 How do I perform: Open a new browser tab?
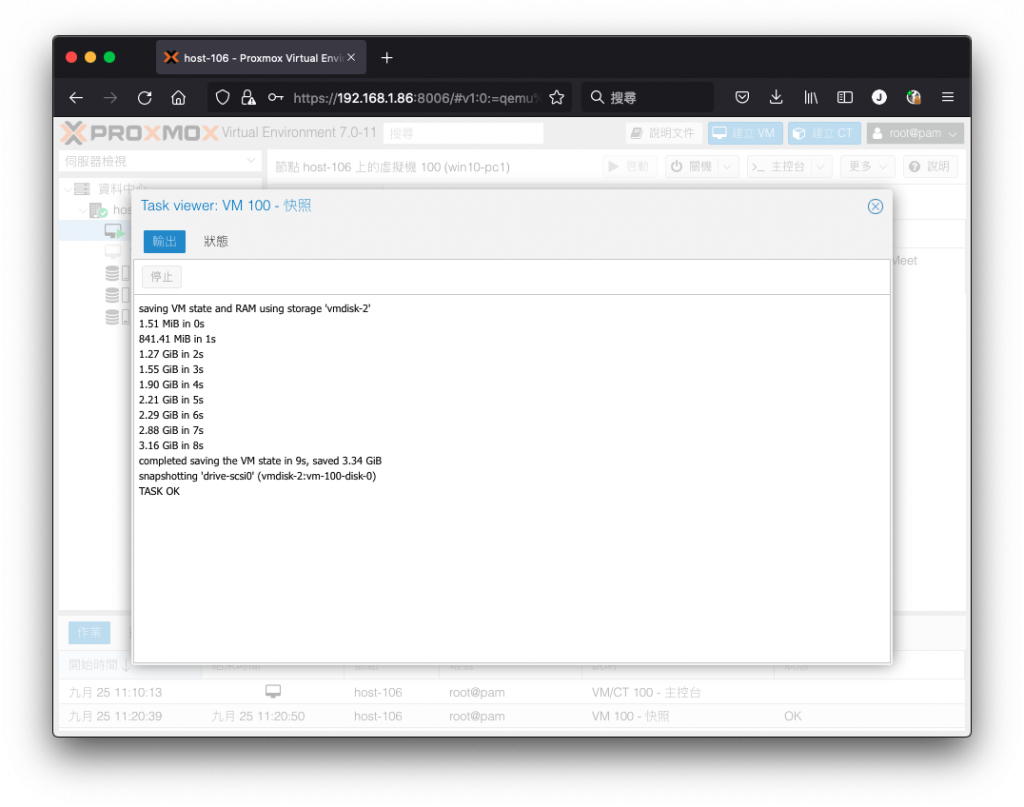pyautogui.click(x=387, y=58)
